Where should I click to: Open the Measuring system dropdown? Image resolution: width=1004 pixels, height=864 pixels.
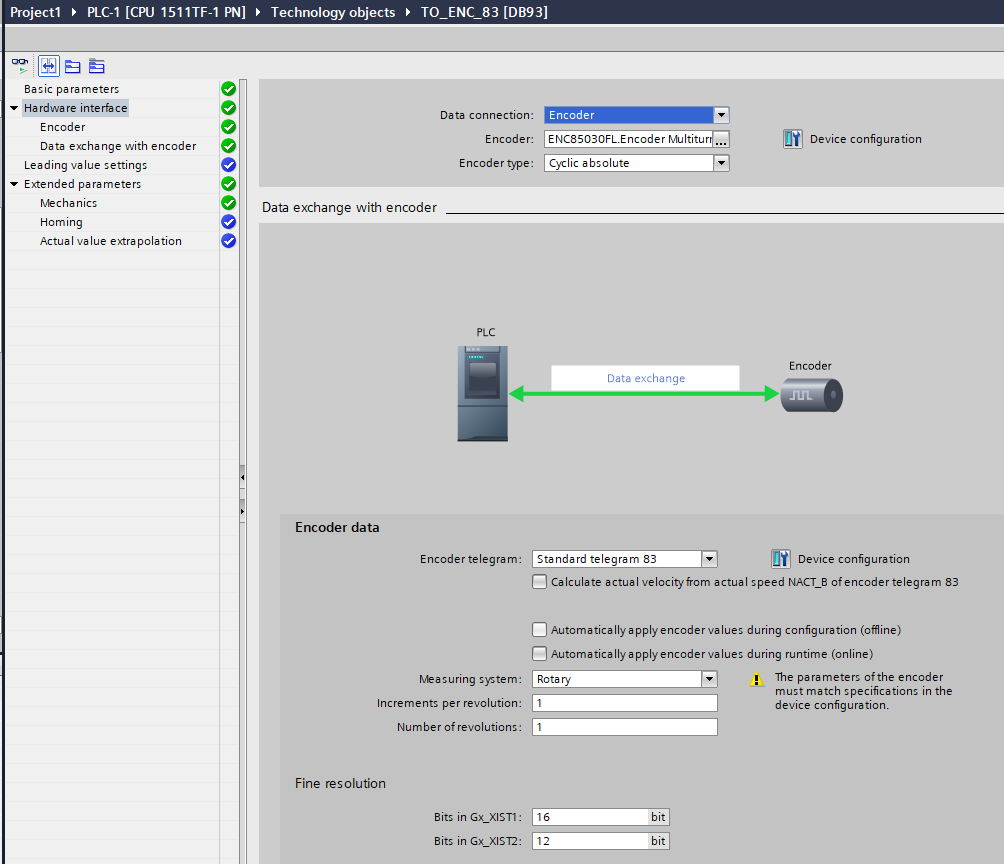709,679
